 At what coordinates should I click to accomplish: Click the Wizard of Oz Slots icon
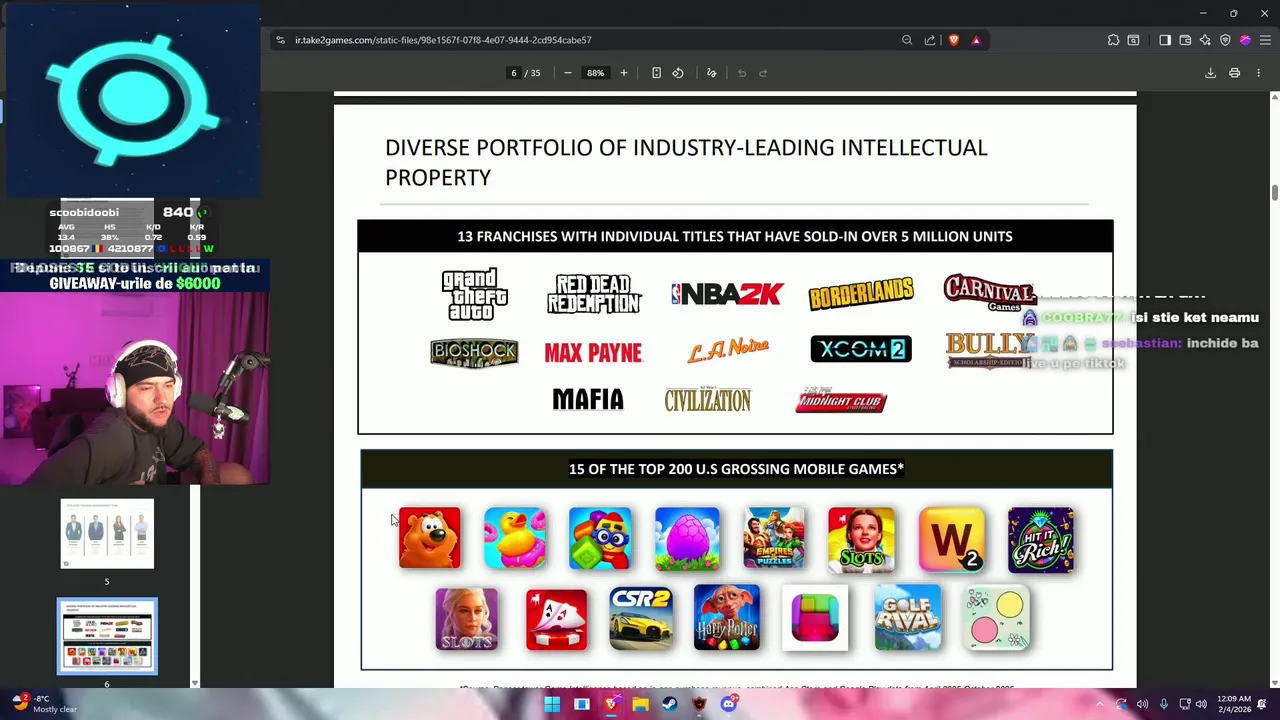[861, 539]
